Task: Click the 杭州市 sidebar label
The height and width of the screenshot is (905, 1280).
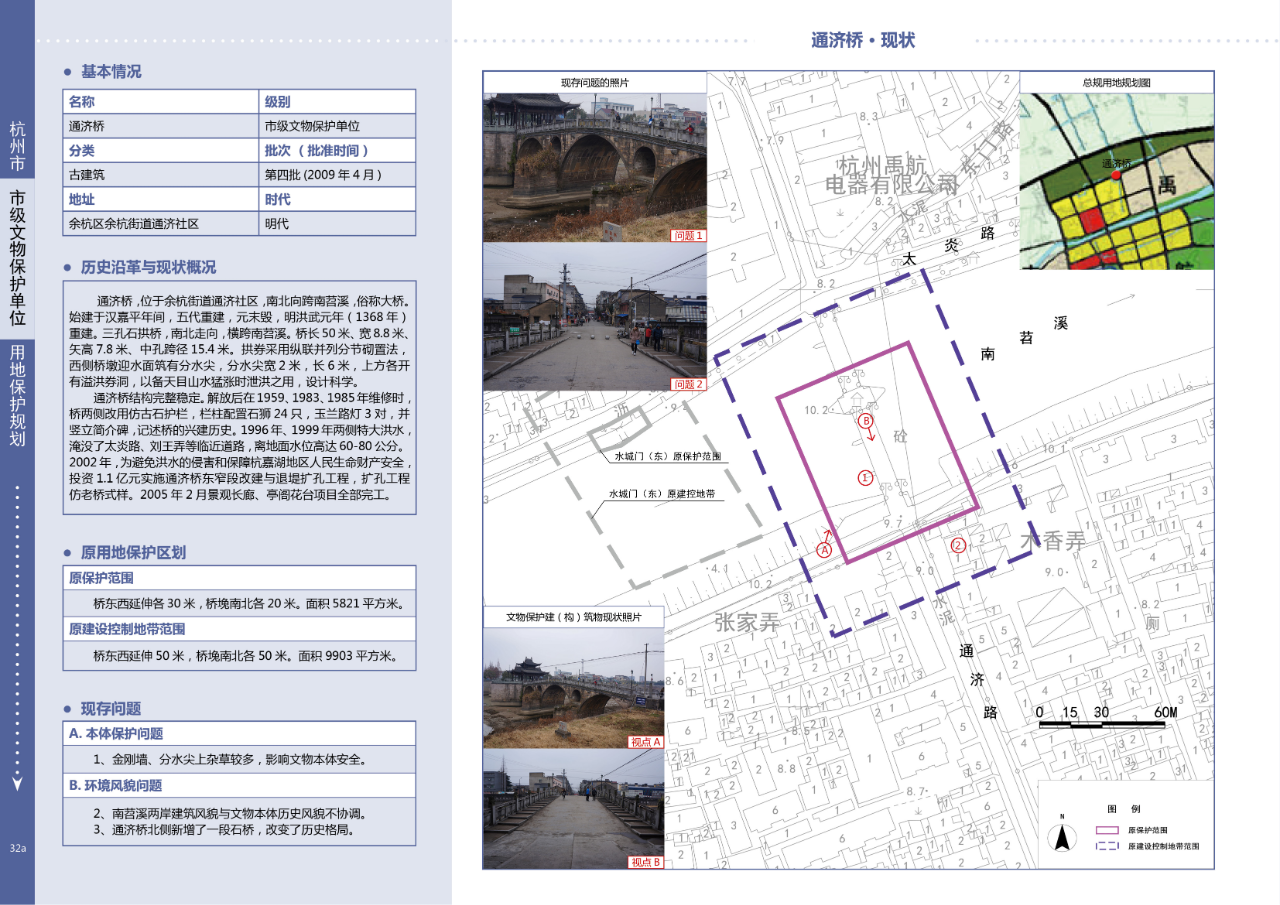Action: click(x=17, y=146)
